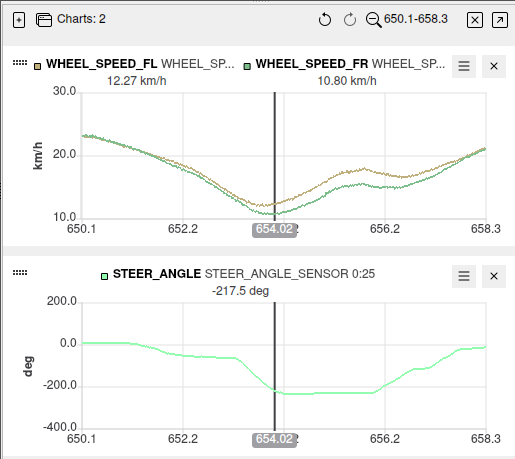515x459 pixels.
Task: Click the undo zoom arrow
Action: [324, 20]
